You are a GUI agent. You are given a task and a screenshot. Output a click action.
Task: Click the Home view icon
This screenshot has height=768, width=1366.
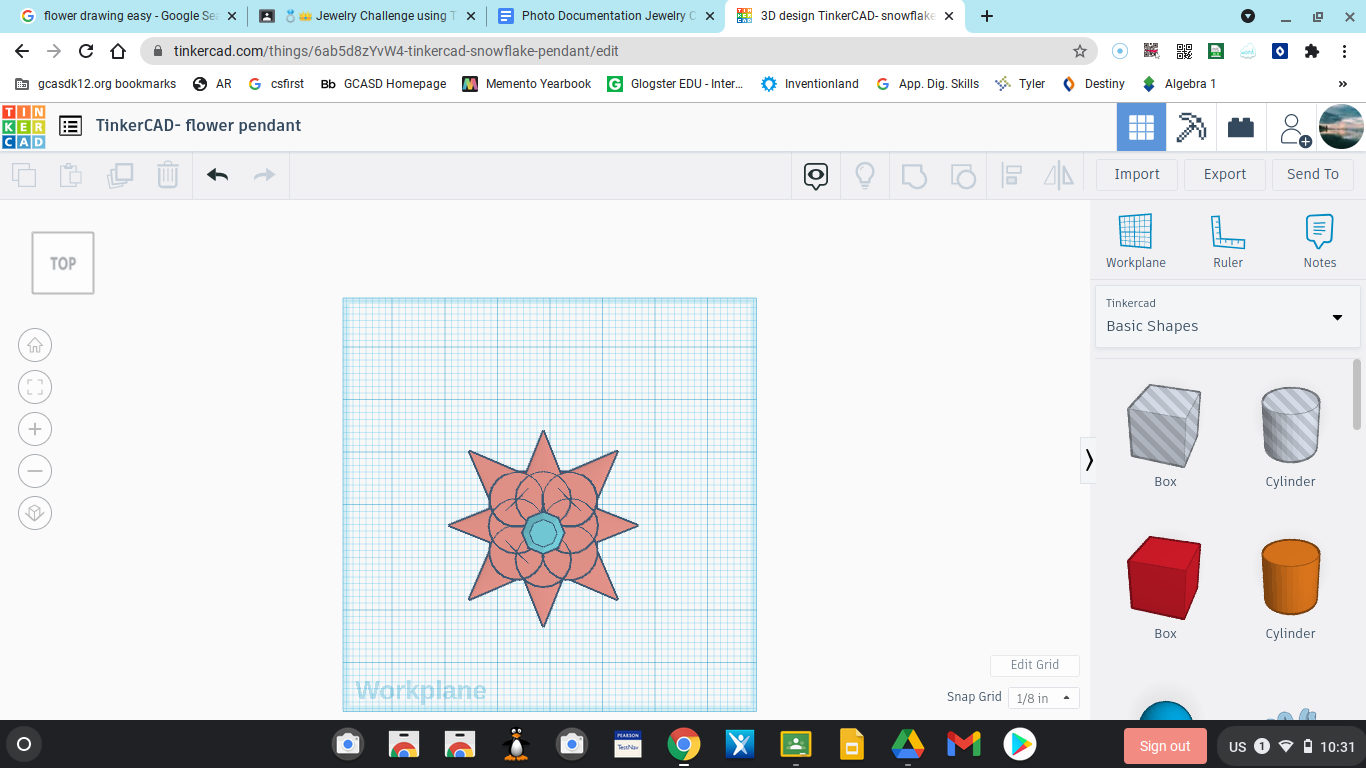click(x=35, y=345)
